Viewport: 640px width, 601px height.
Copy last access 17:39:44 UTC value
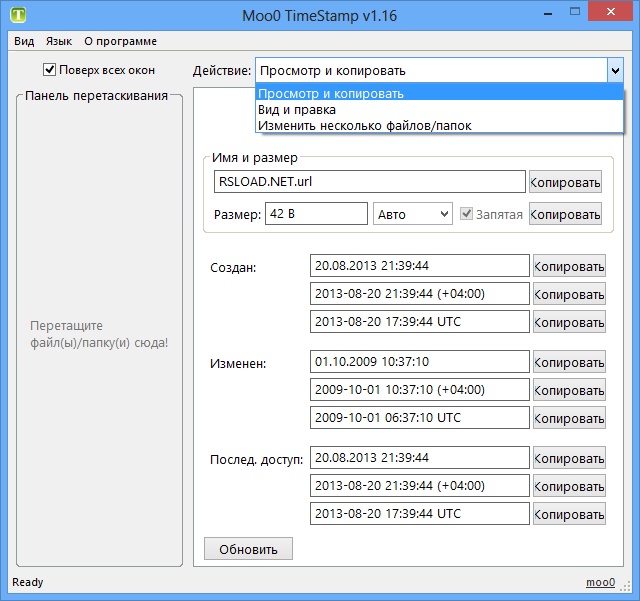coord(569,514)
